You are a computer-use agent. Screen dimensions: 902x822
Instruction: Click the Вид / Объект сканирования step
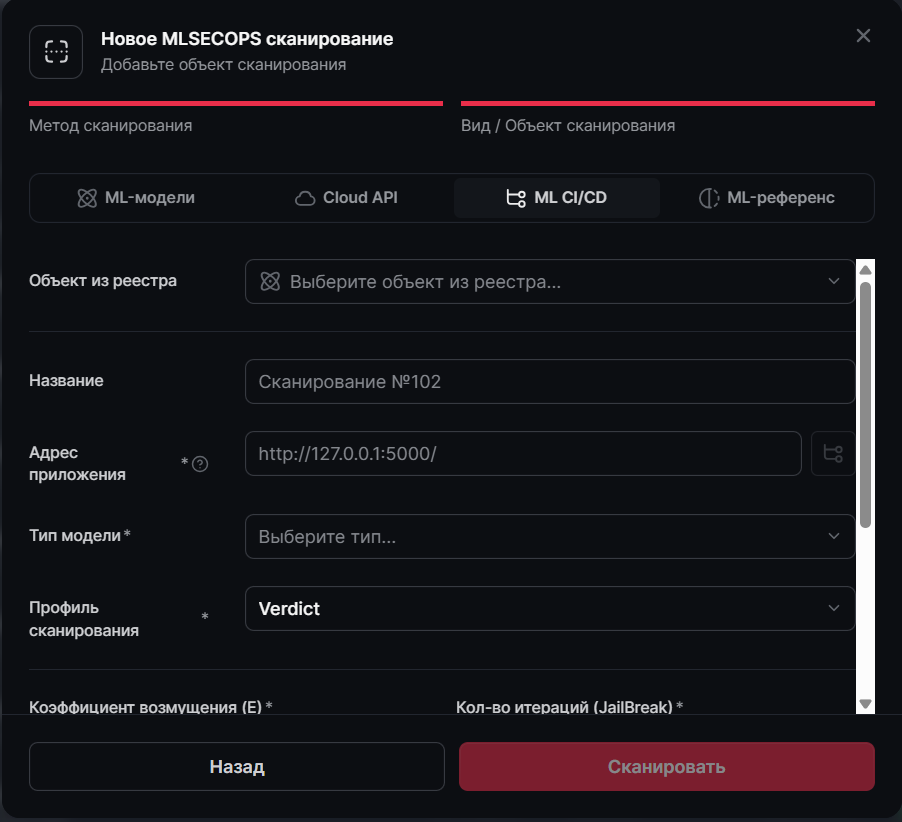click(668, 117)
